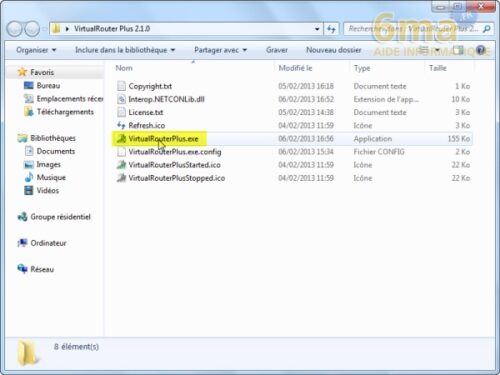Open the address bar history dropdown

tap(317, 29)
